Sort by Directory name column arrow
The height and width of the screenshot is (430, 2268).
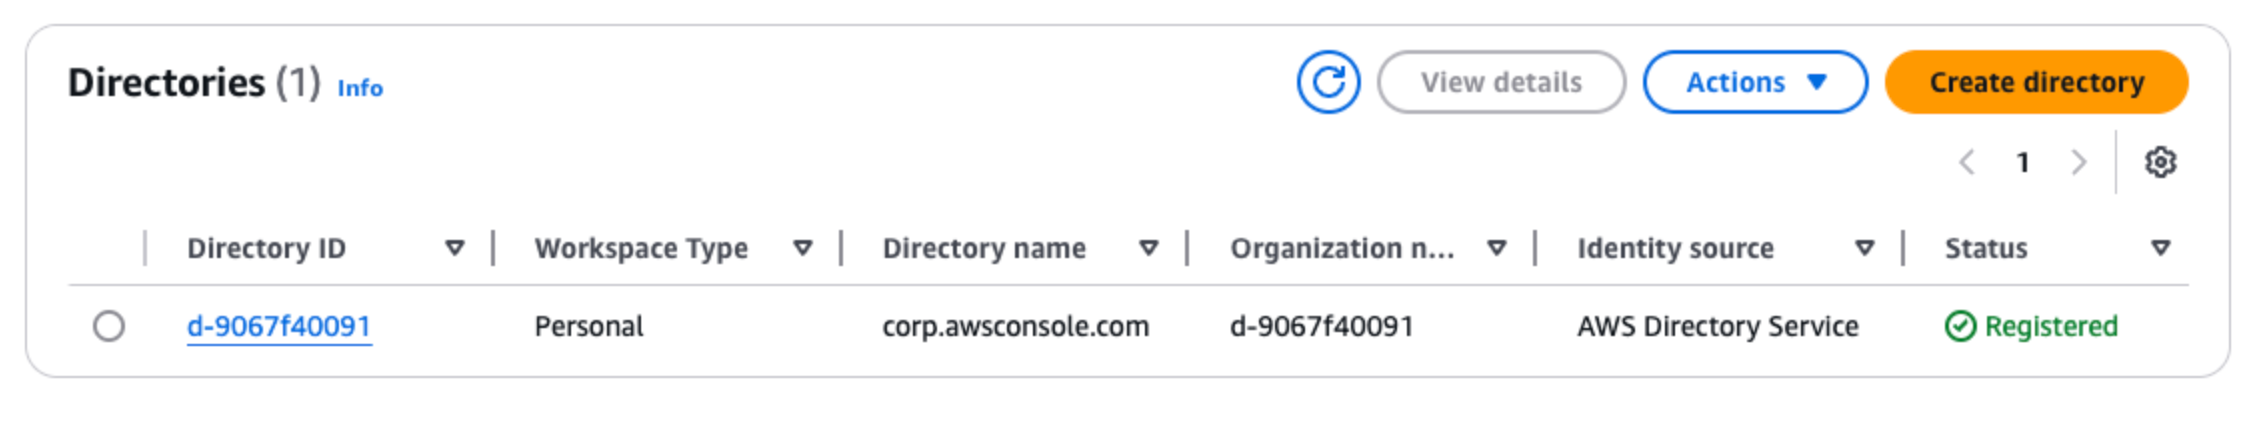click(x=1149, y=248)
